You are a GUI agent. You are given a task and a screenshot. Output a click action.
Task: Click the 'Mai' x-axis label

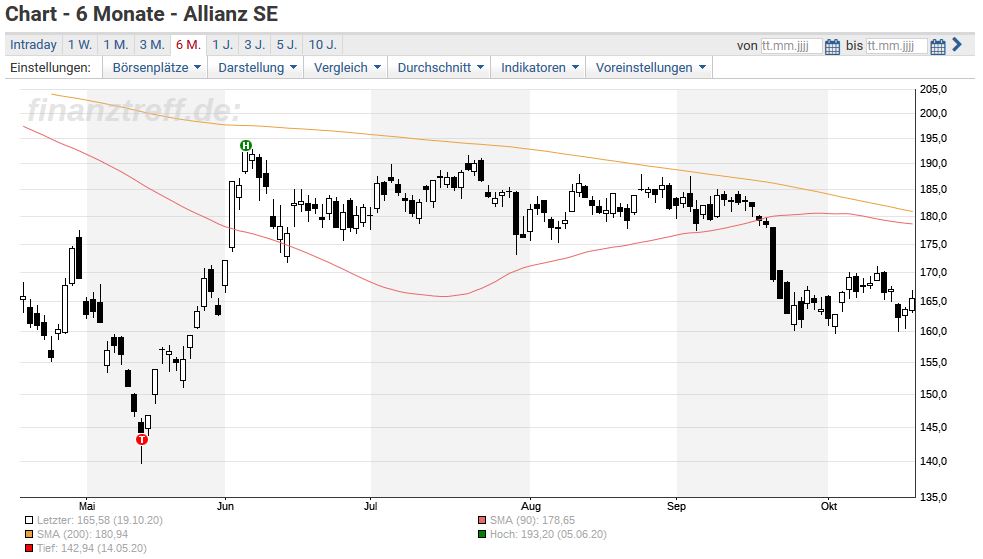pos(87,506)
